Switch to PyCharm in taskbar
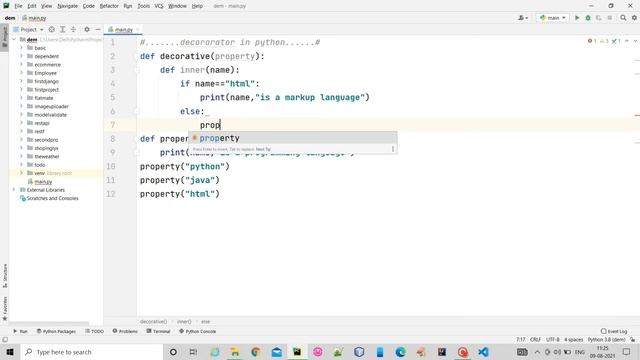The image size is (640, 360). tap(297, 352)
